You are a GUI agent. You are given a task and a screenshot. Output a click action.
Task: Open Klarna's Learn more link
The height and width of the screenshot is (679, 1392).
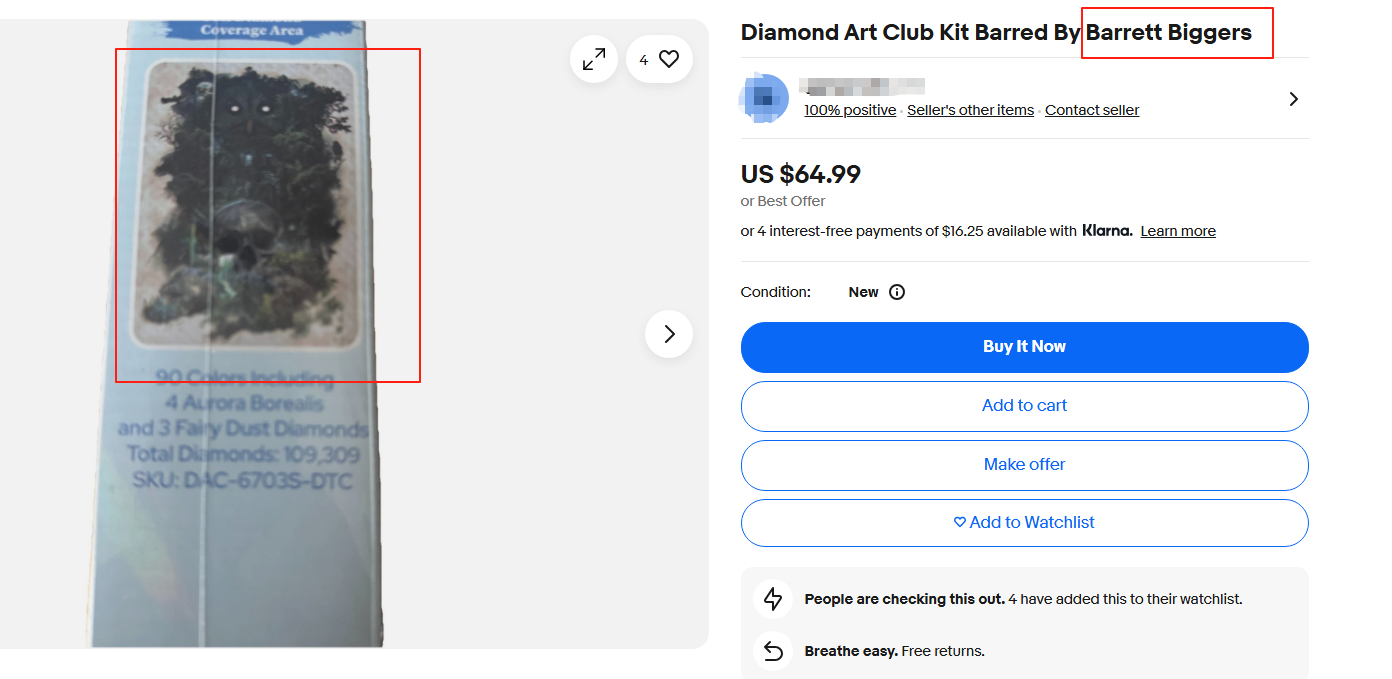point(1178,231)
